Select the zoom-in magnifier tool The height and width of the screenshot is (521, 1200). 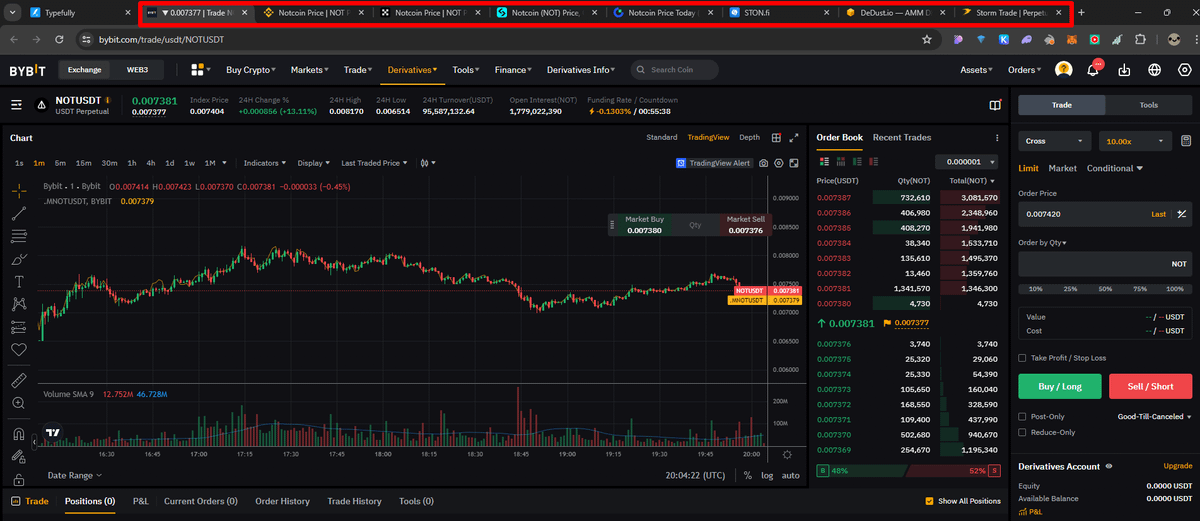click(19, 403)
